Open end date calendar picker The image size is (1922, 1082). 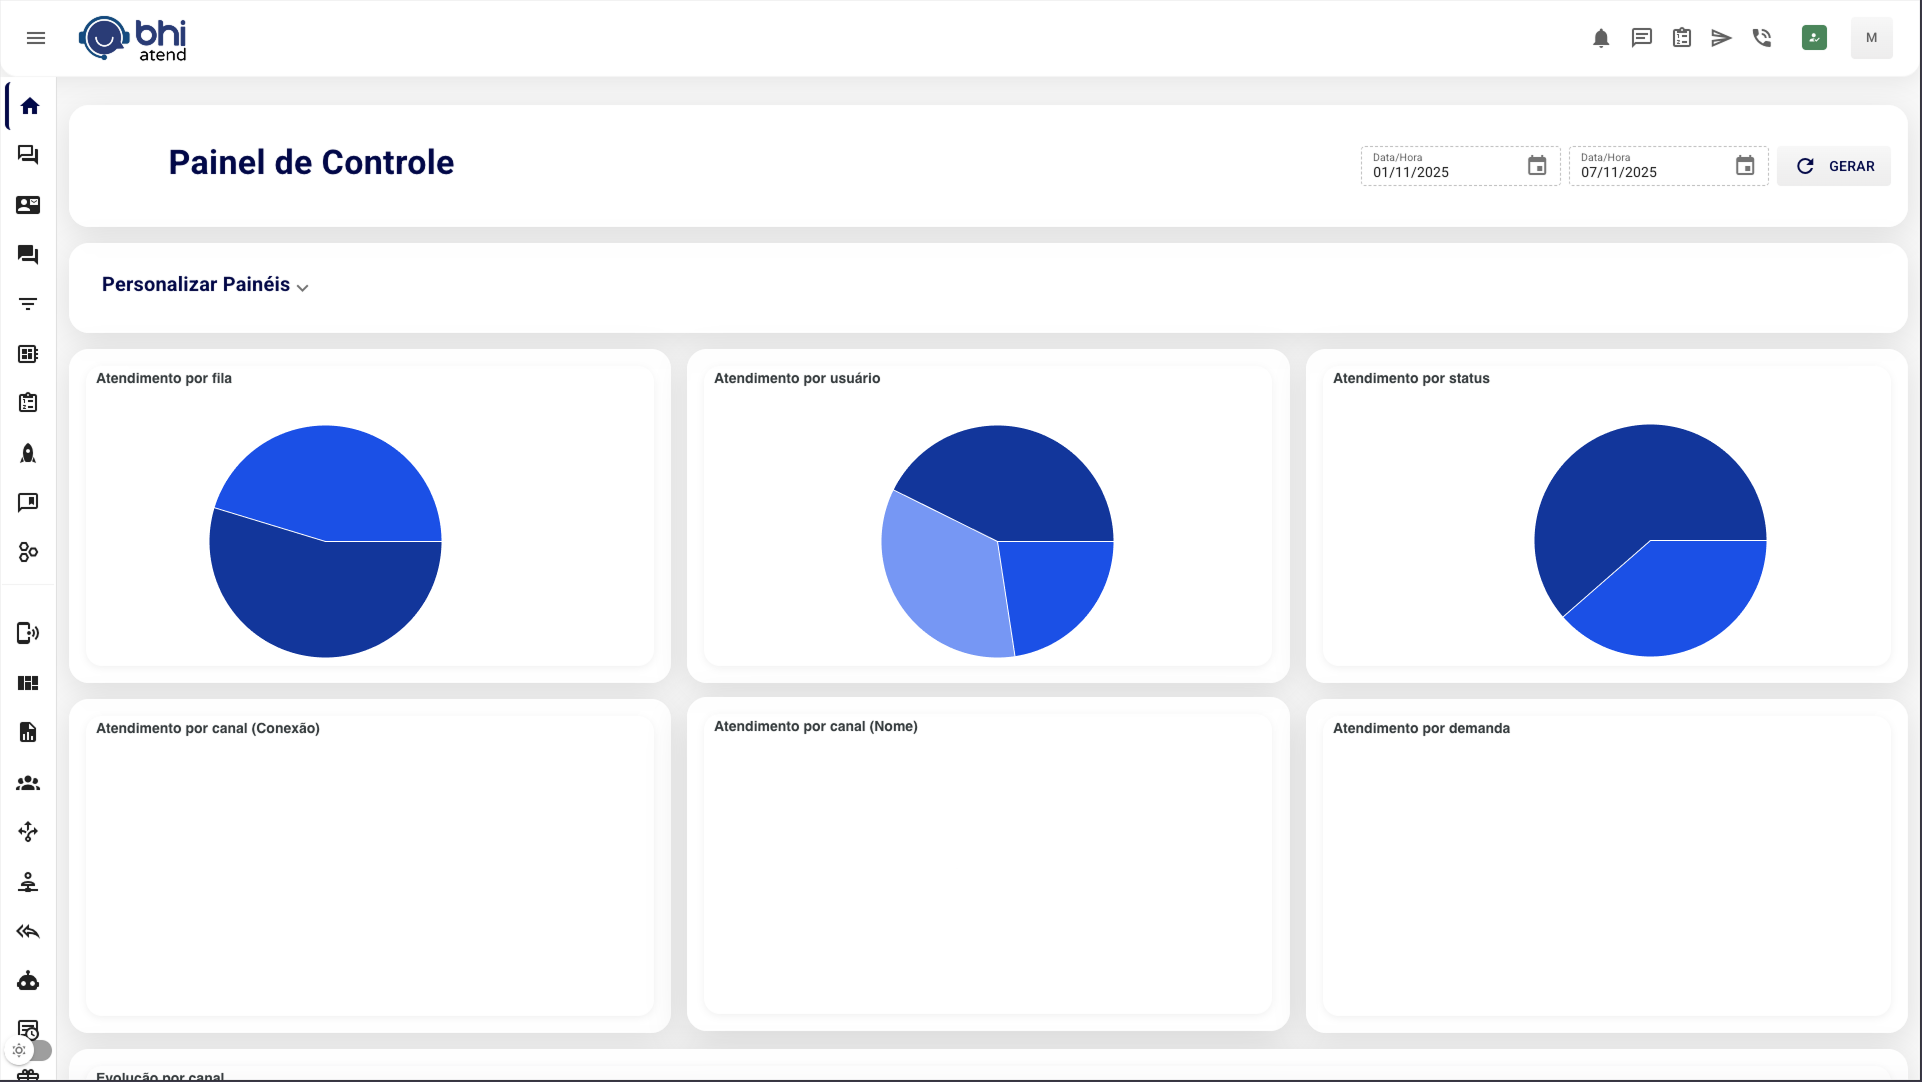pos(1745,166)
